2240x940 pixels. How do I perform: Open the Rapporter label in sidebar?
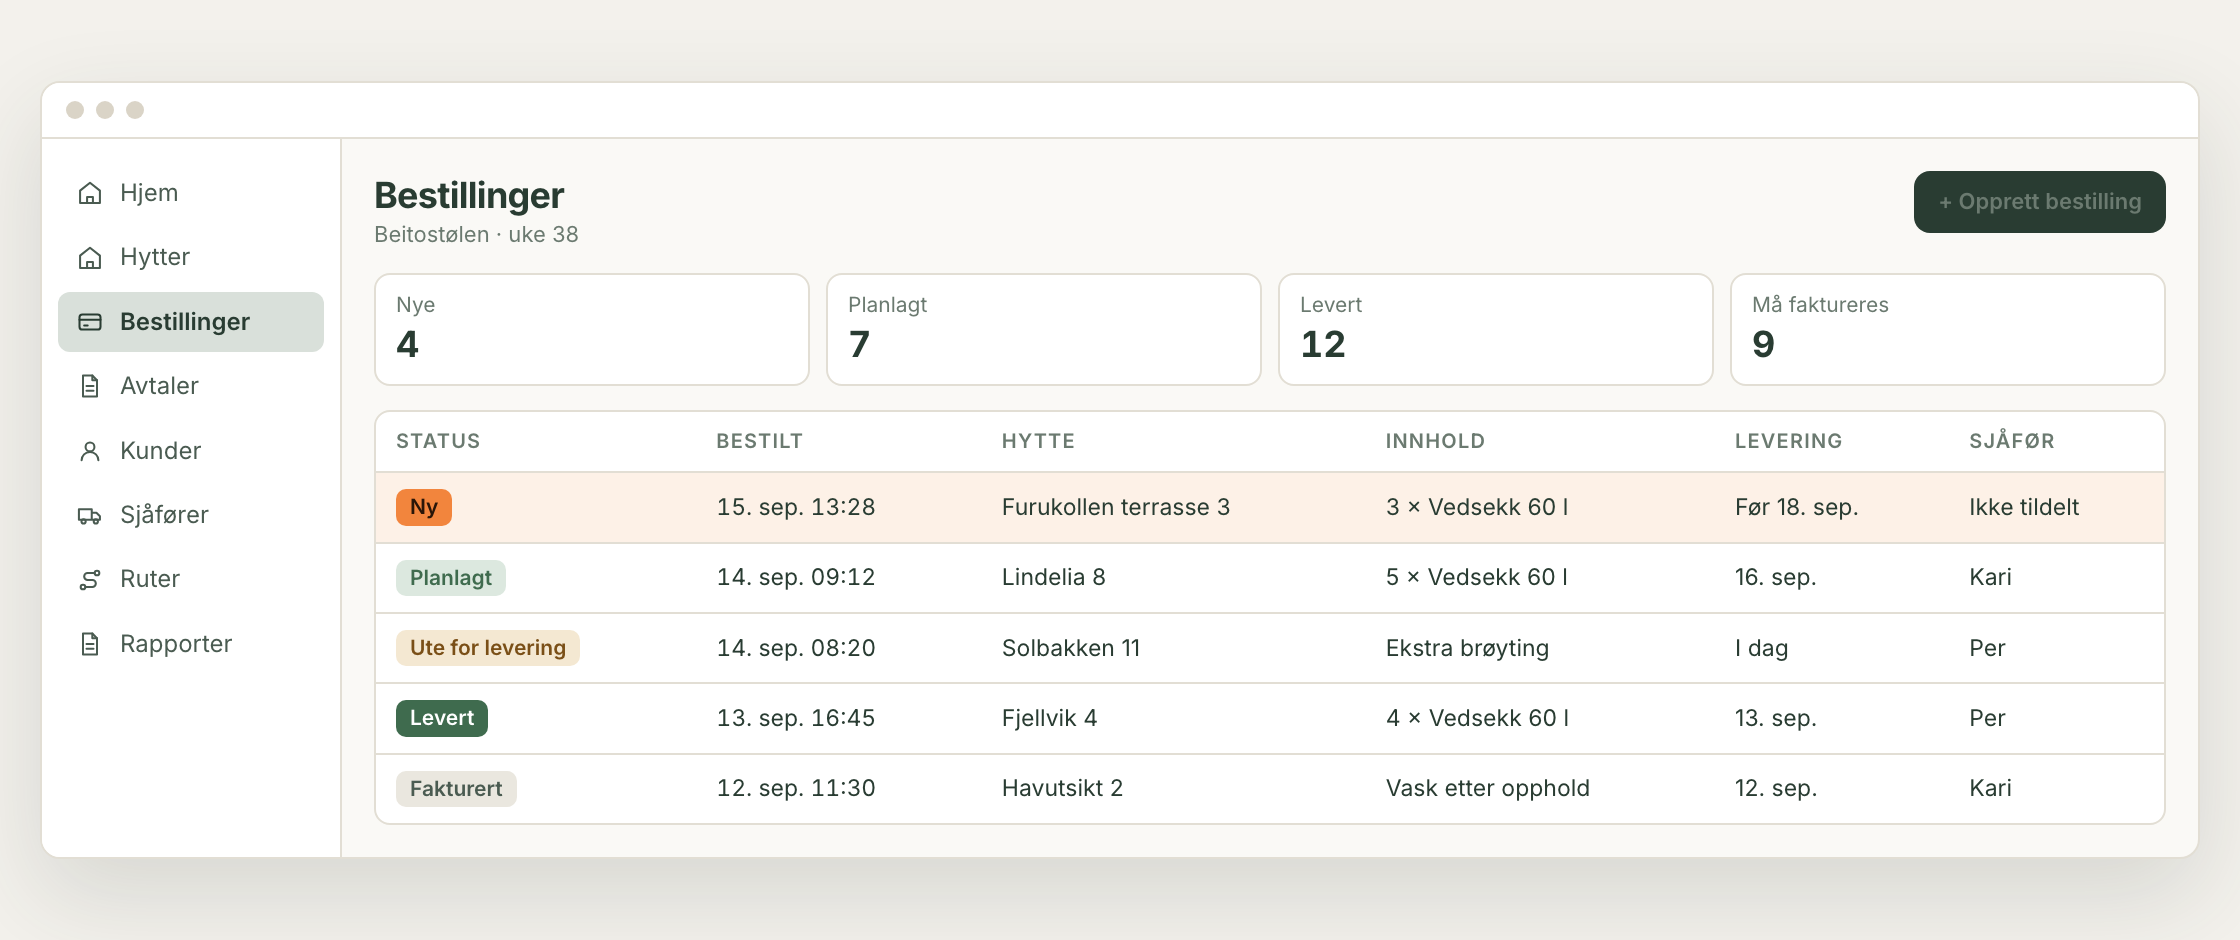176,644
